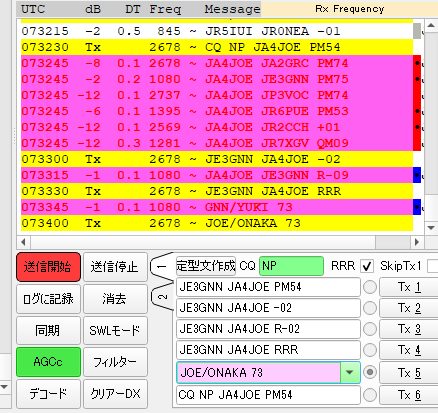Screen dimensions: 438x413
Task: Click the デコード button
Action: pos(48,394)
